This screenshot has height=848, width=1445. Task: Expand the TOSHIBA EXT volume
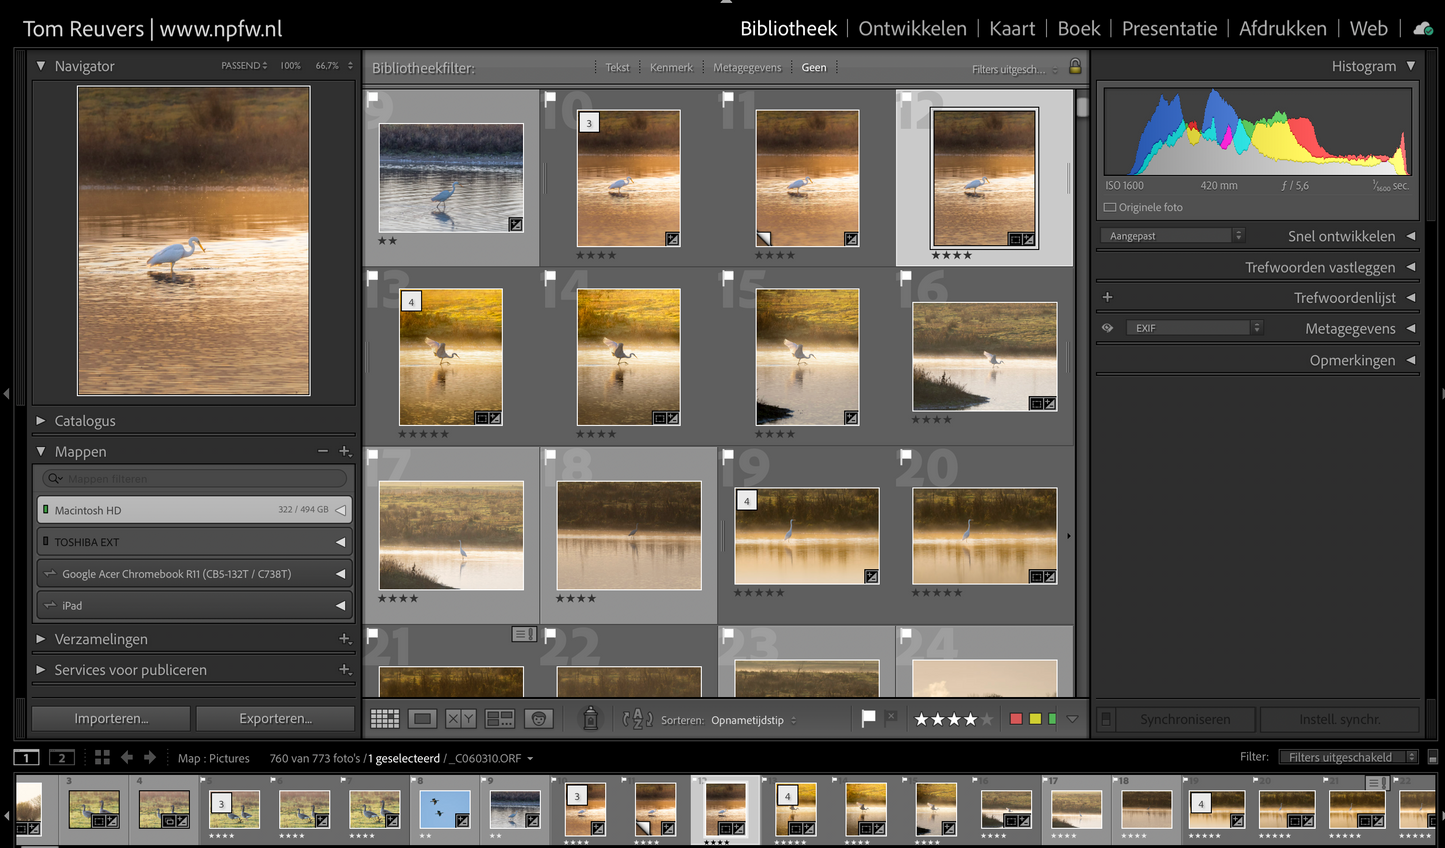(x=340, y=542)
